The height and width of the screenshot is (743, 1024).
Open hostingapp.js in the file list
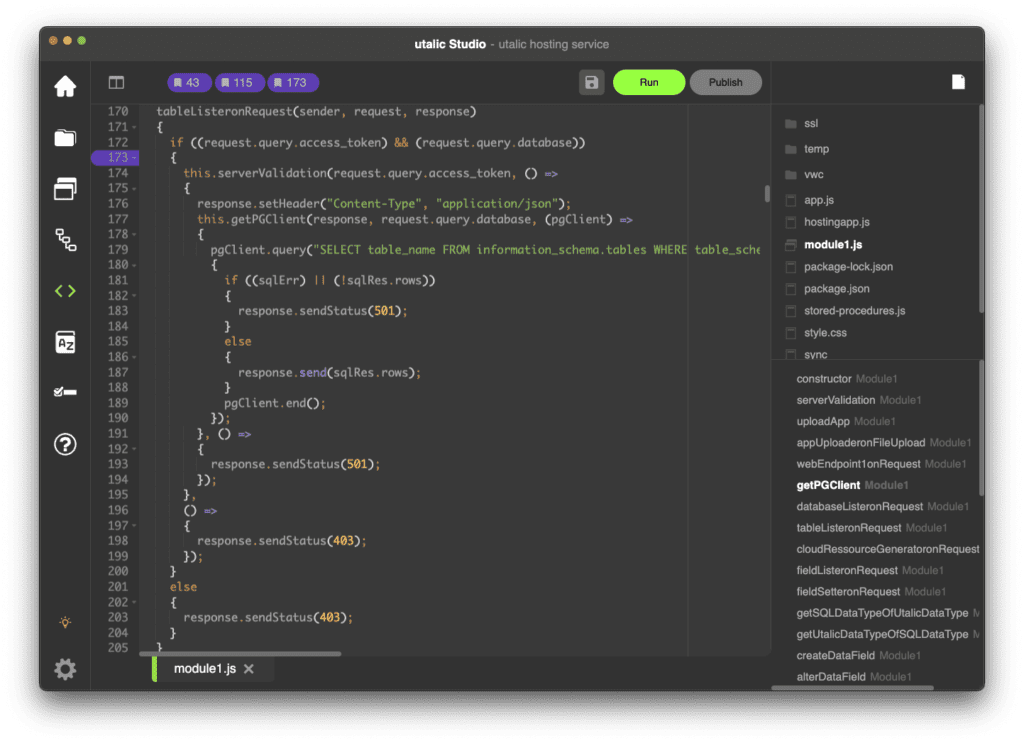tap(836, 222)
